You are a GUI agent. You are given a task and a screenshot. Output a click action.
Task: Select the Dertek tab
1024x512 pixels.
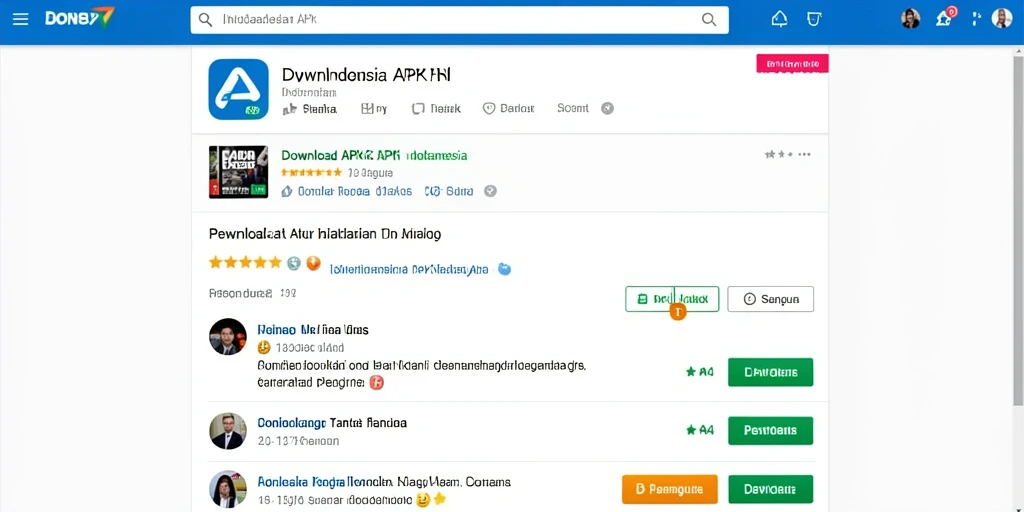click(436, 108)
